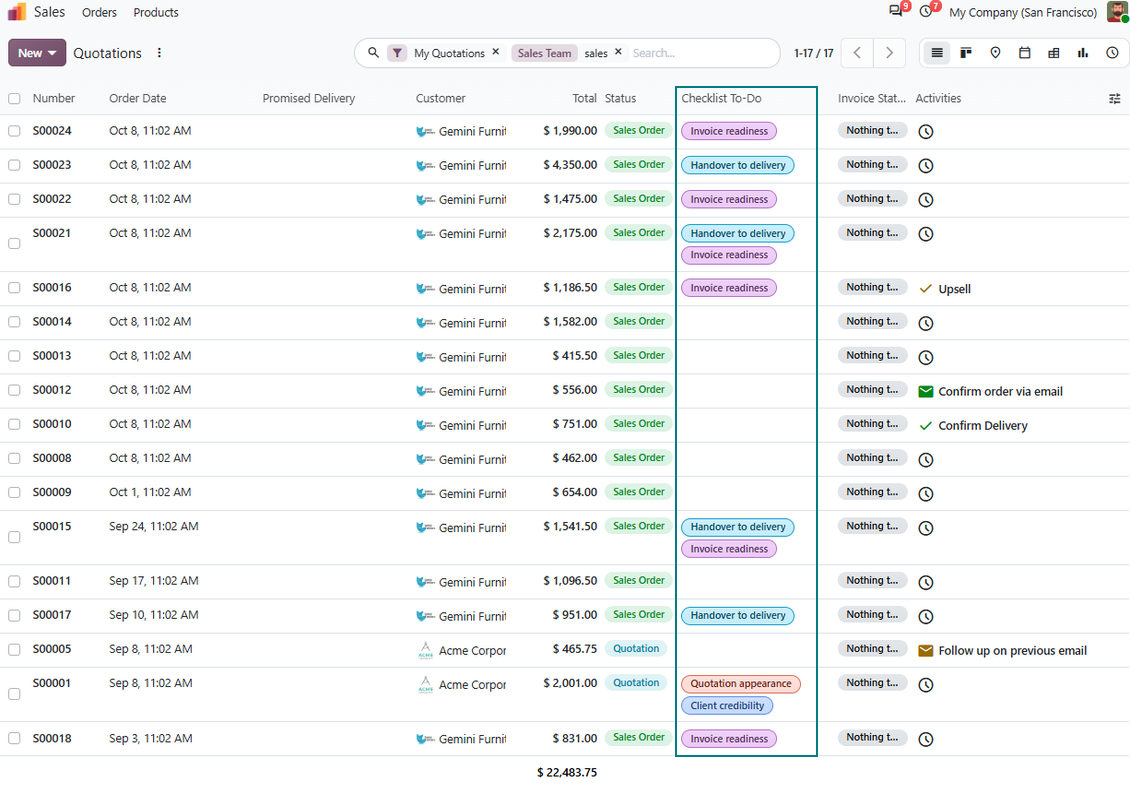Switch to pivot table view
Viewport: 1130px width, 806px height.
1054,53
